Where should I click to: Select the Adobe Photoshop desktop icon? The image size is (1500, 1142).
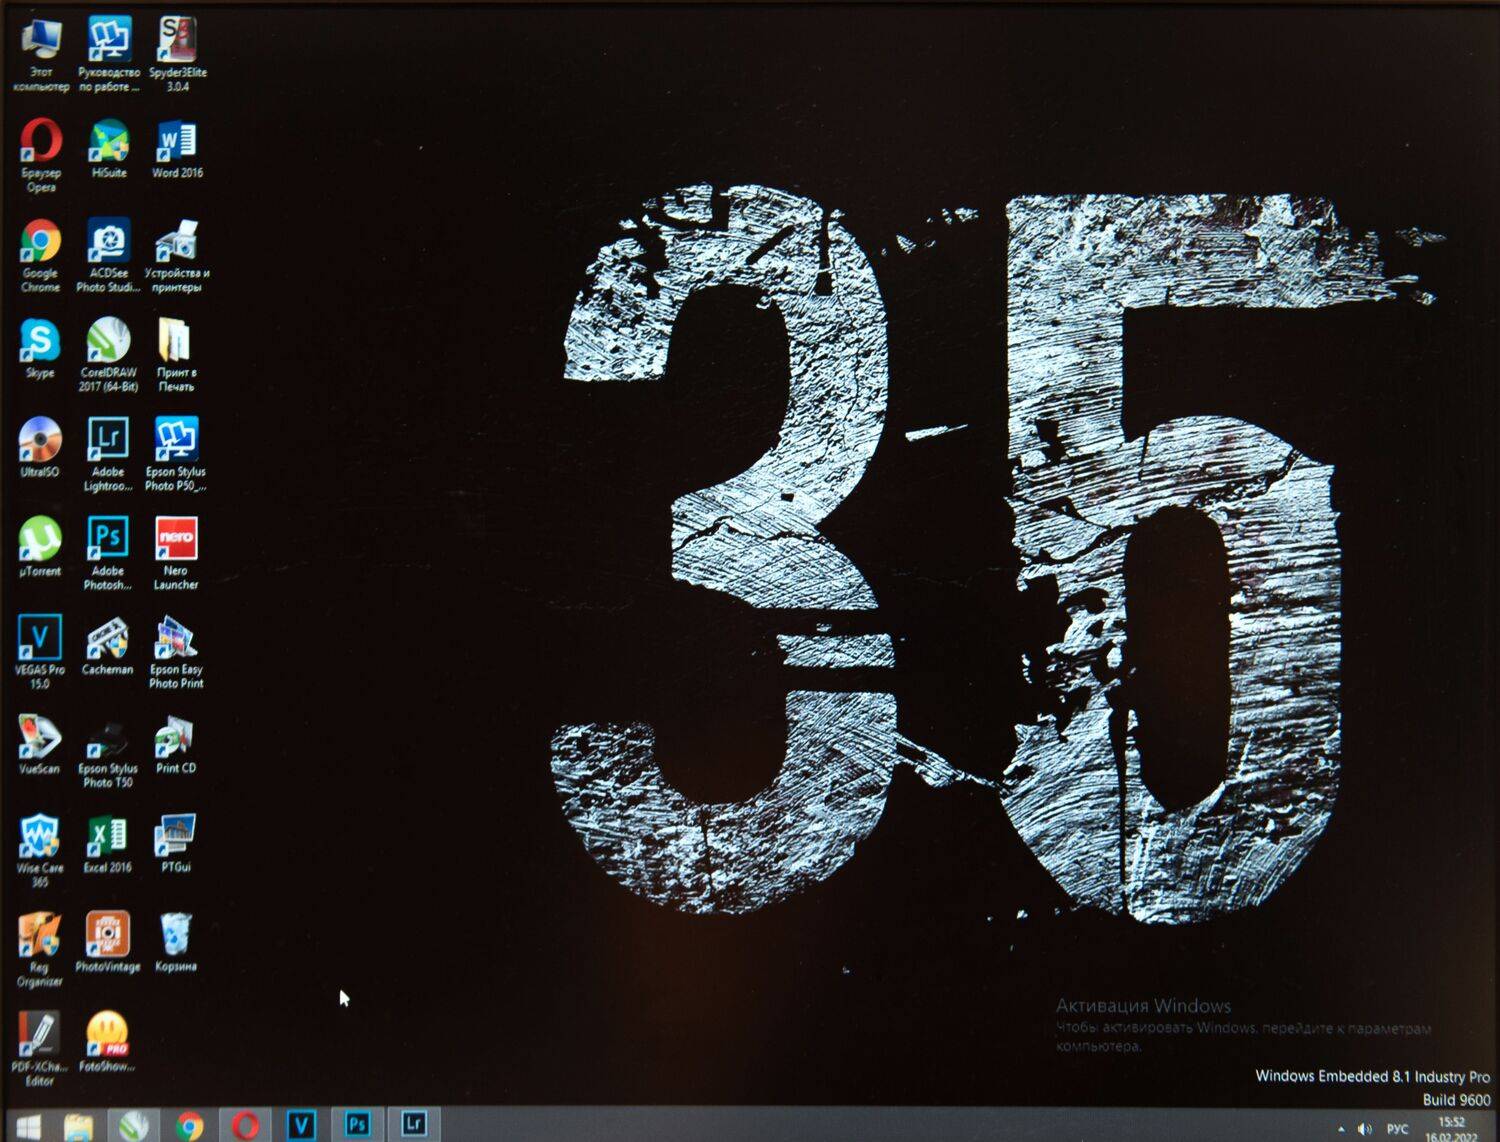pos(108,539)
